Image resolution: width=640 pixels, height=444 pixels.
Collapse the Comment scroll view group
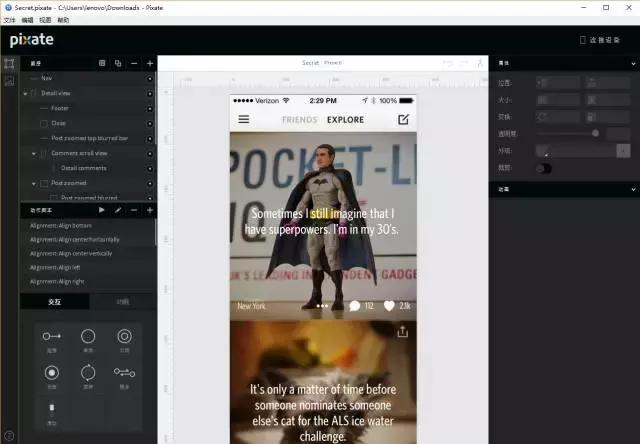[x=33, y=153]
